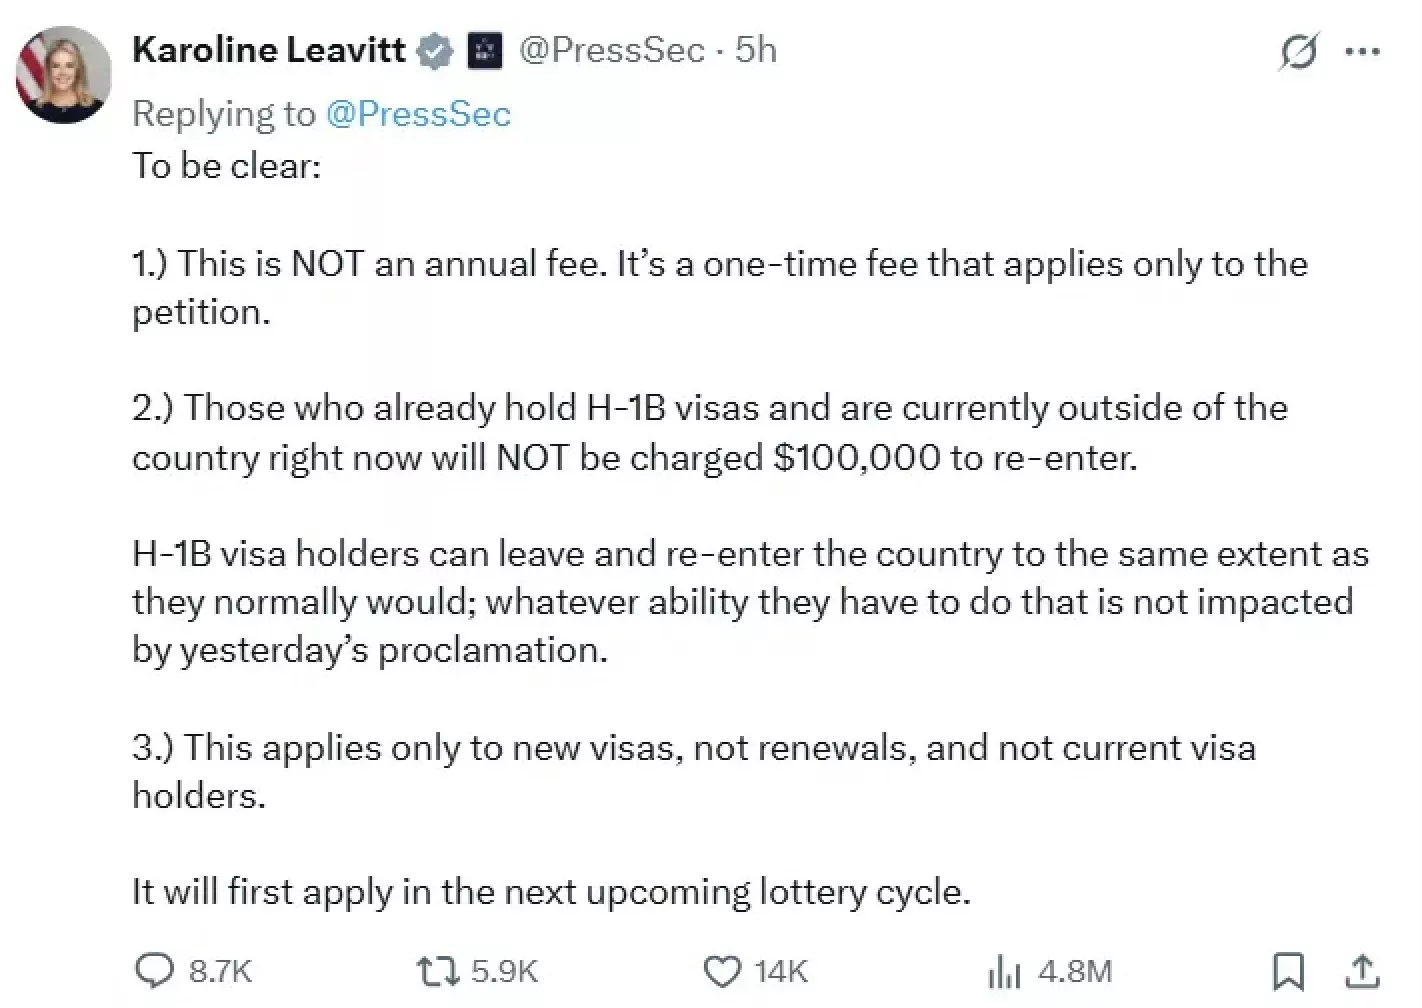Viewport: 1422px width, 1008px height.
Task: Click the blue verified checkmark badge
Action: (435, 51)
